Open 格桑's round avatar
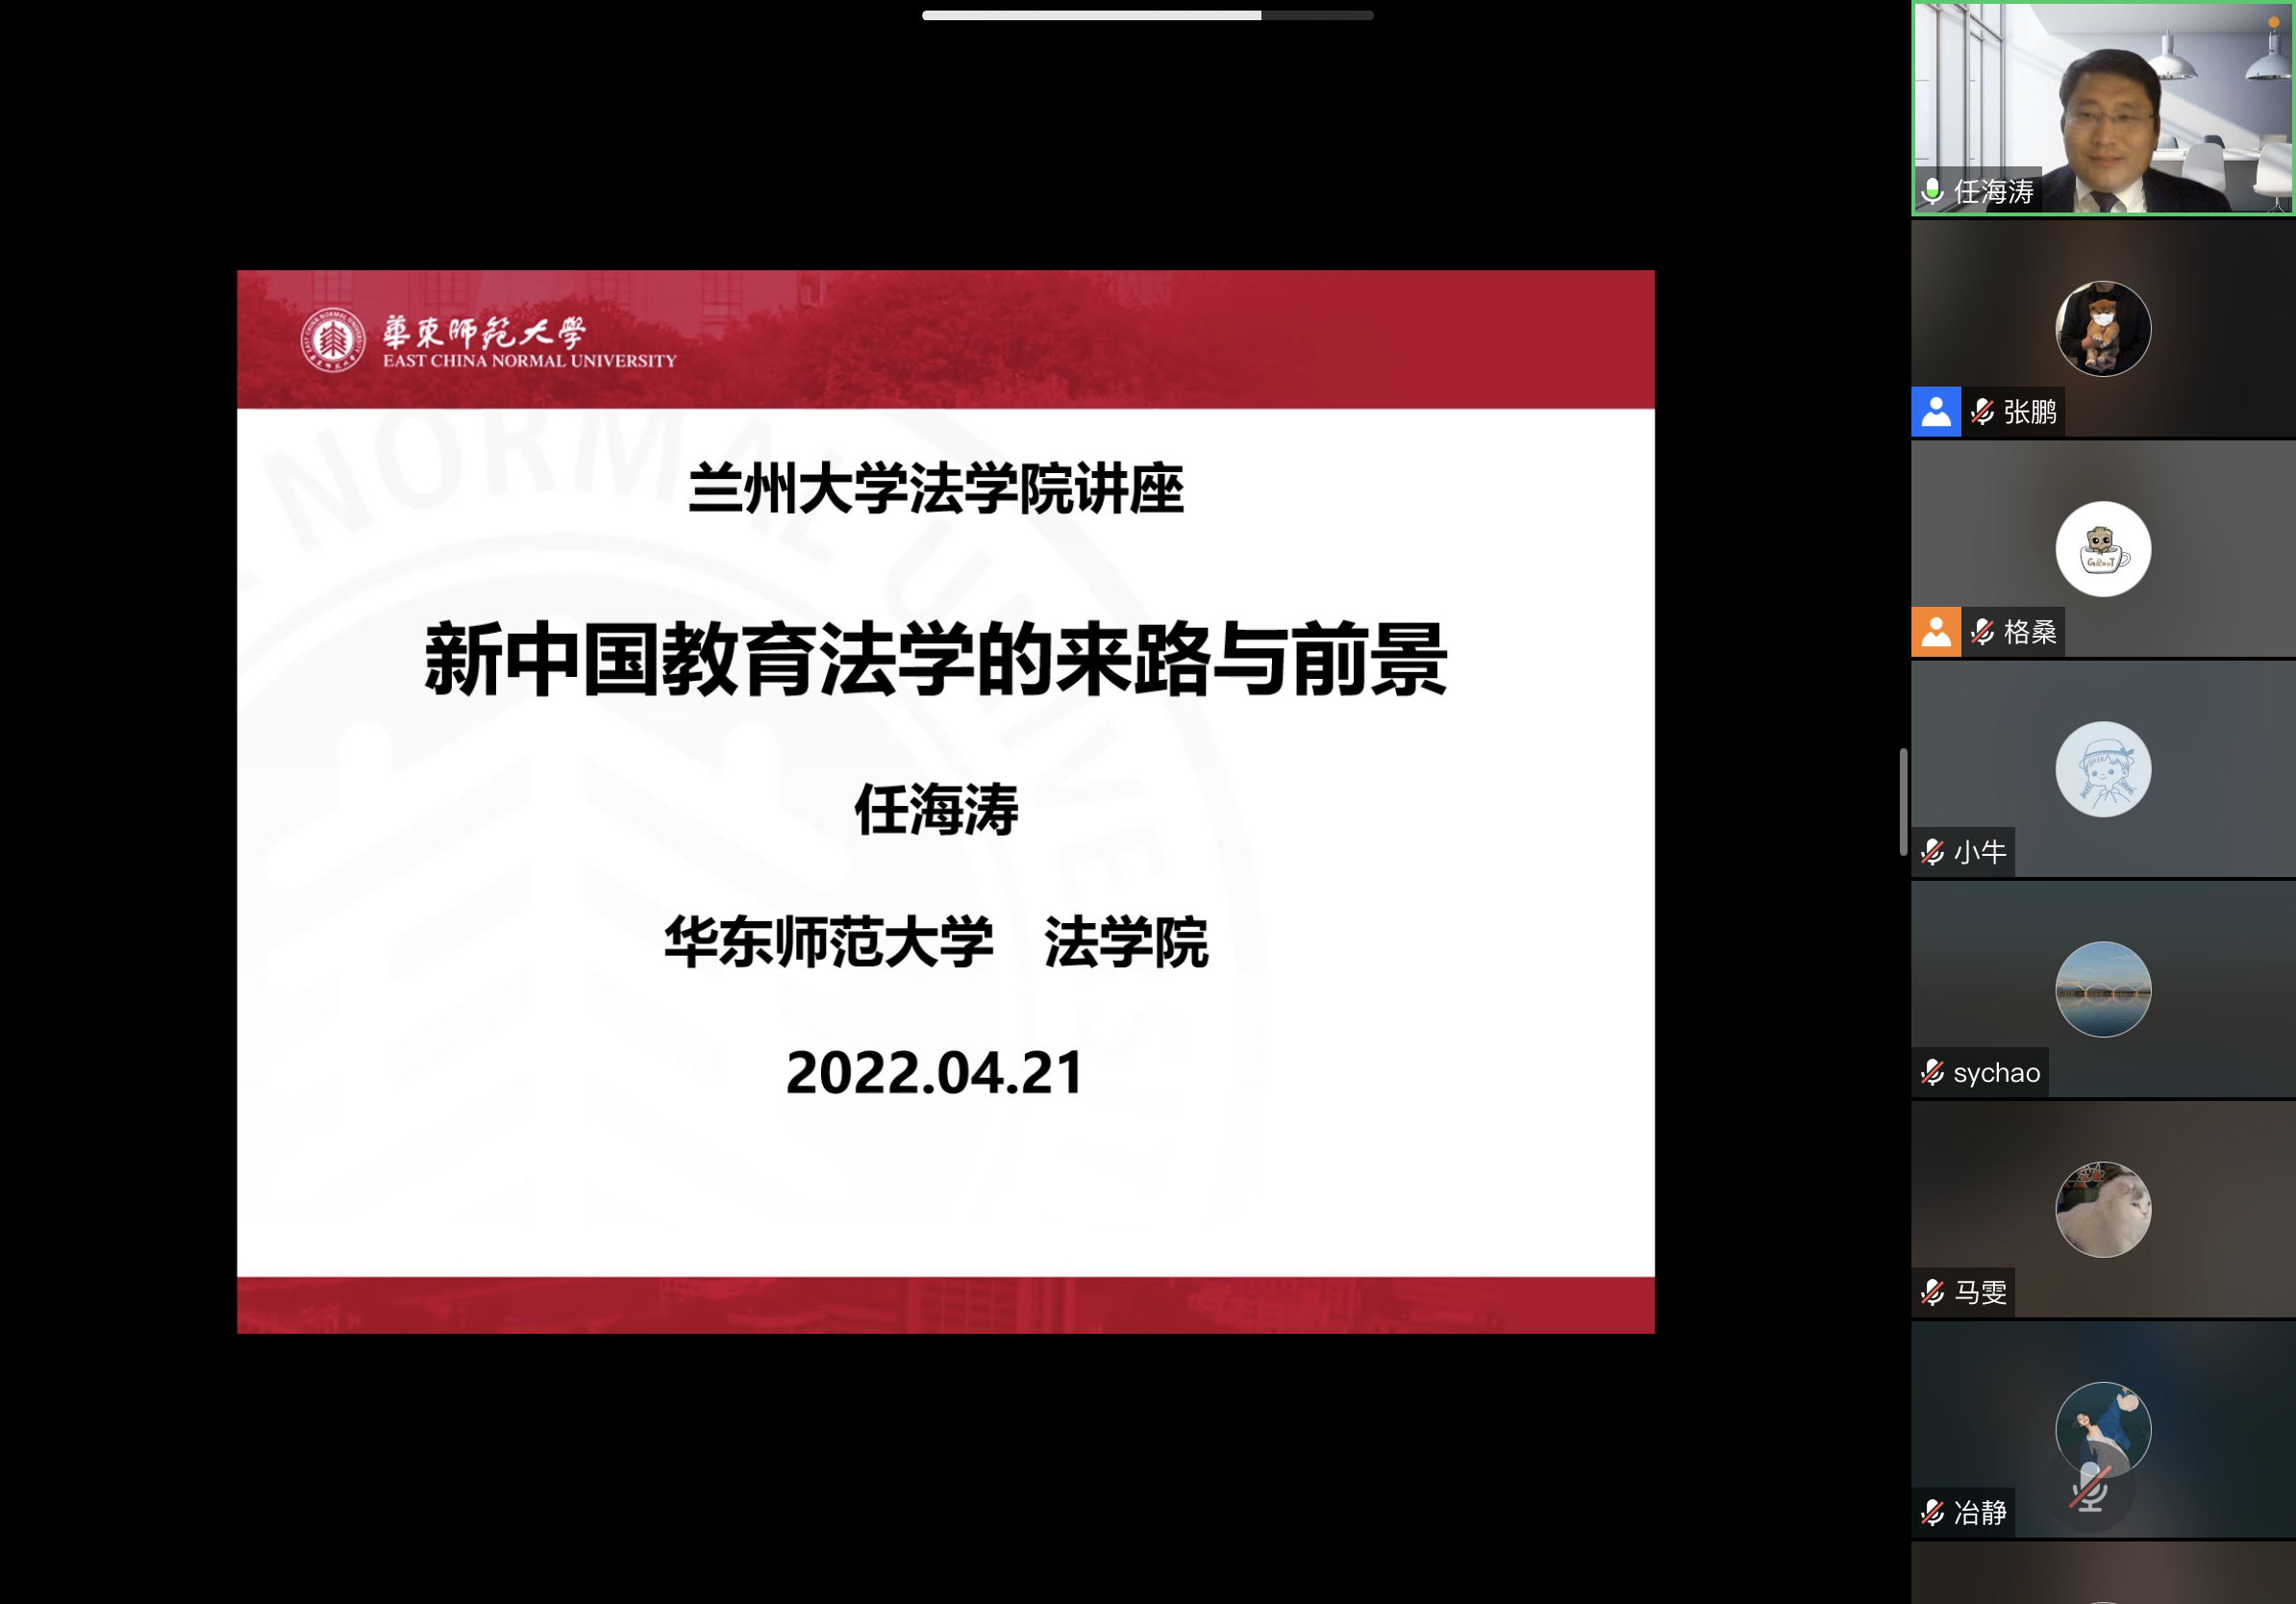Image resolution: width=2296 pixels, height=1604 pixels. (2103, 549)
